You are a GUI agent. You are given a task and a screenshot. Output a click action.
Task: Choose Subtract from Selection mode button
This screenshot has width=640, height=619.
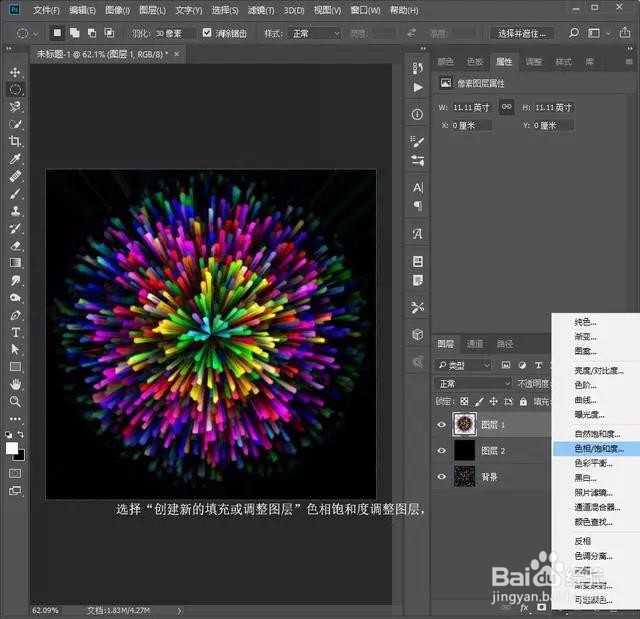point(92,33)
